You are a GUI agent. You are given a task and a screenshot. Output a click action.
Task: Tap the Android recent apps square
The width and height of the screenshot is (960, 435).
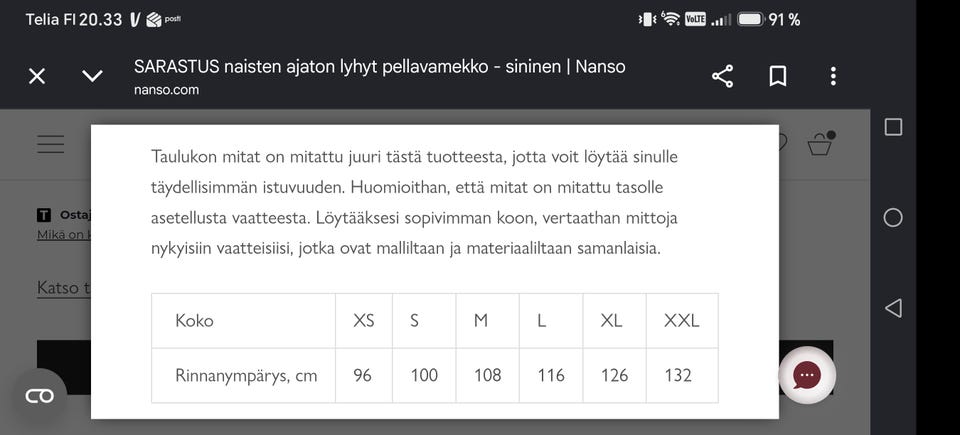click(893, 127)
